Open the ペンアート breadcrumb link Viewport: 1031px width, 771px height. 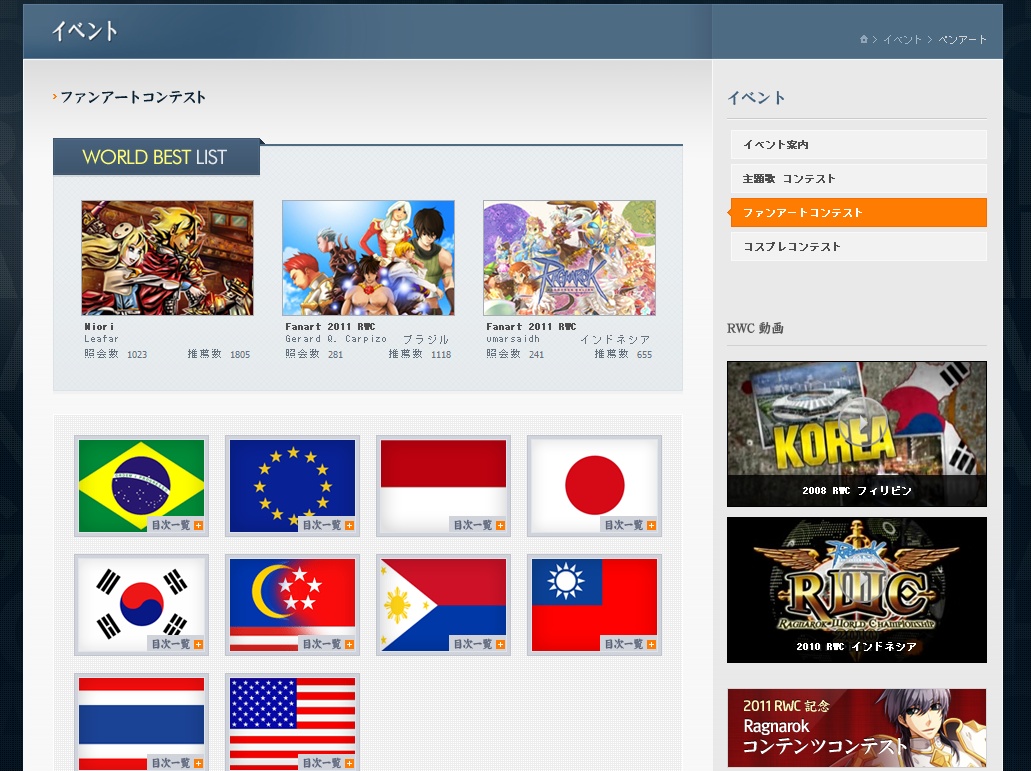point(962,39)
